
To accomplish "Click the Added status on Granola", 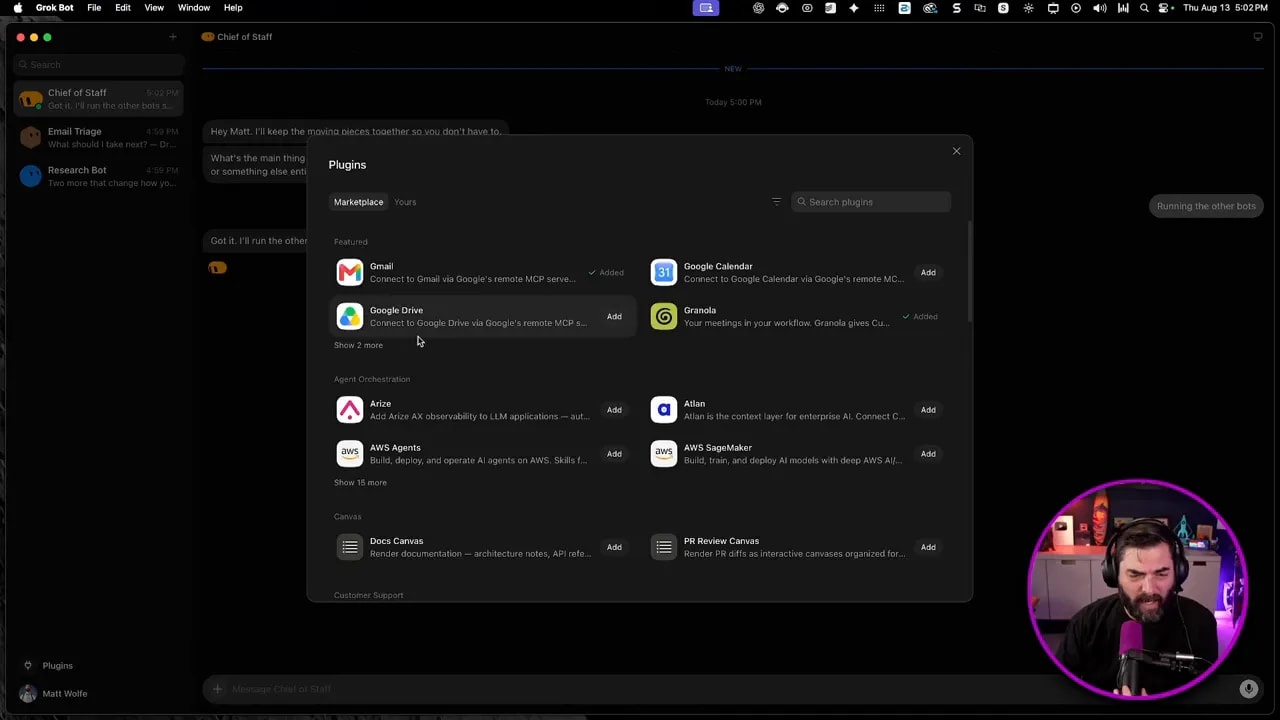I will [920, 317].
